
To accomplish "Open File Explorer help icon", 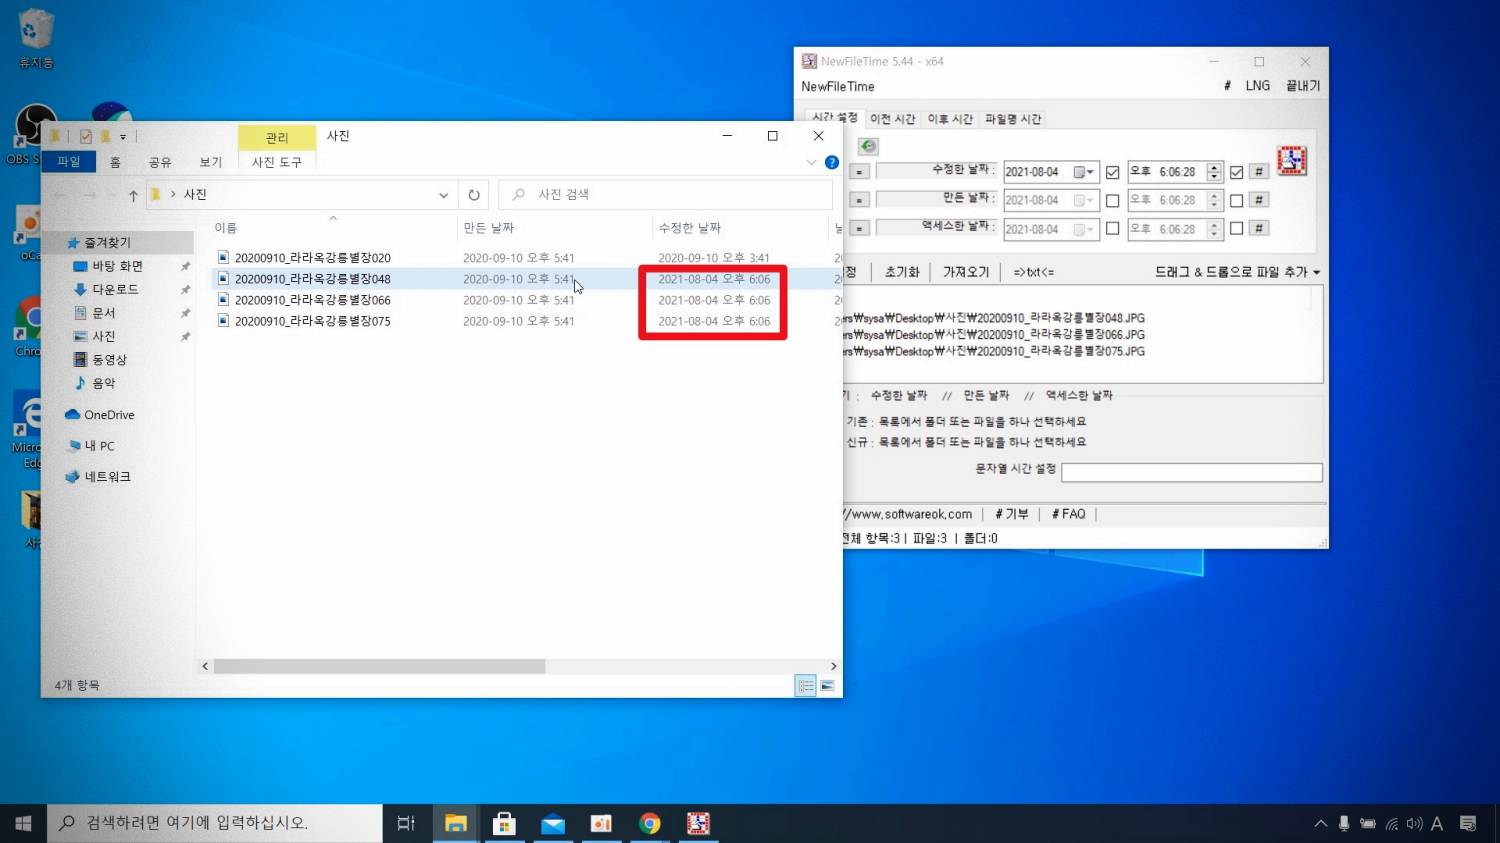I will pos(831,162).
